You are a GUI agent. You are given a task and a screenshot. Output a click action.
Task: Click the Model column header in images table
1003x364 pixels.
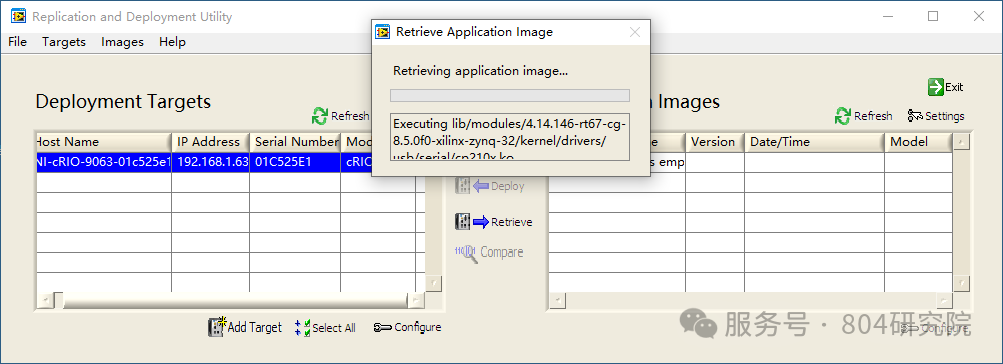919,142
